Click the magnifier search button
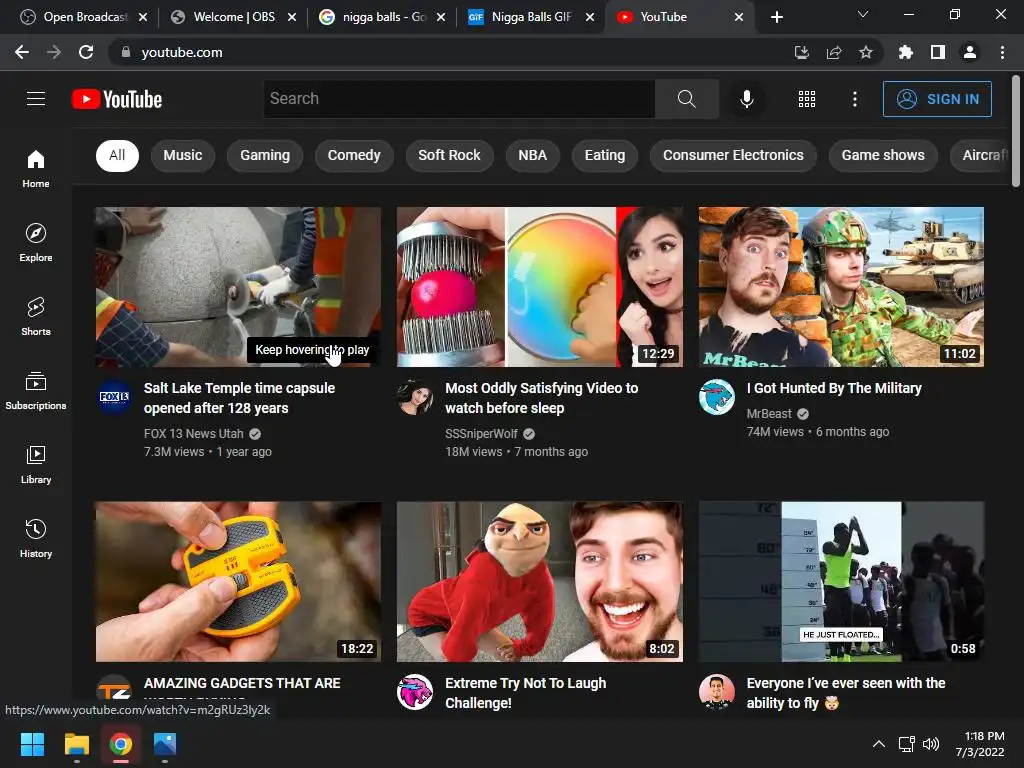The image size is (1024, 768). 686,99
